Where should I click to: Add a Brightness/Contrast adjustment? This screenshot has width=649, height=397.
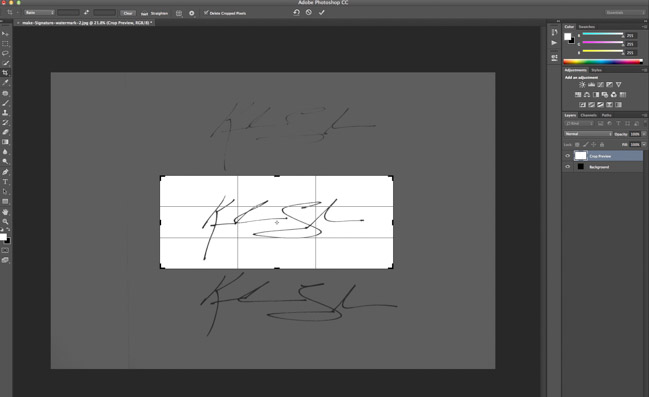click(x=582, y=84)
